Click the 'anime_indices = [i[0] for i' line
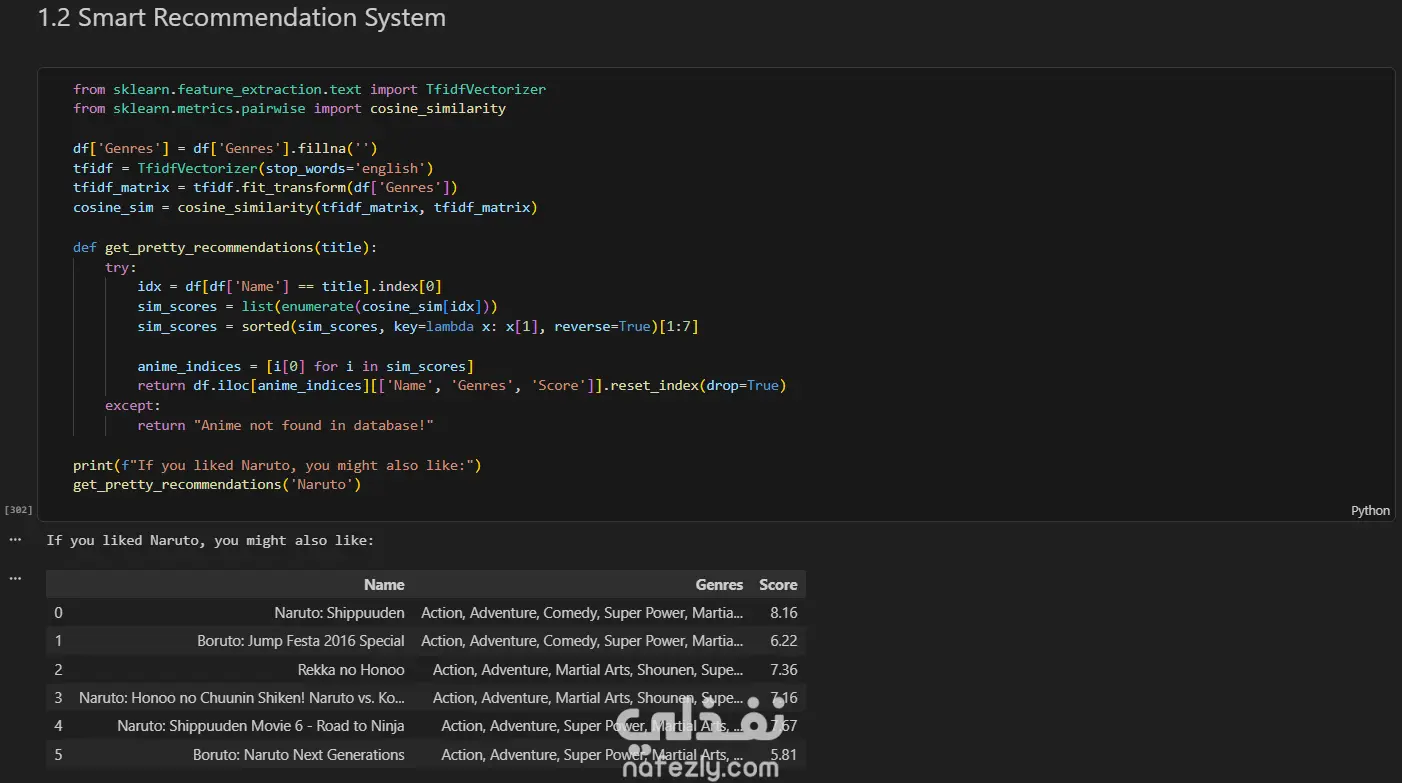Image resolution: width=1402 pixels, height=783 pixels. [x=305, y=366]
